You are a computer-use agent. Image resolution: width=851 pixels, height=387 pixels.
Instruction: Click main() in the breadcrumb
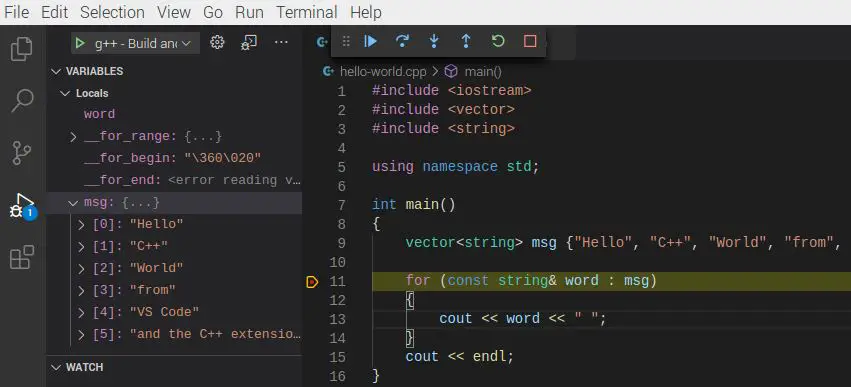(x=483, y=71)
